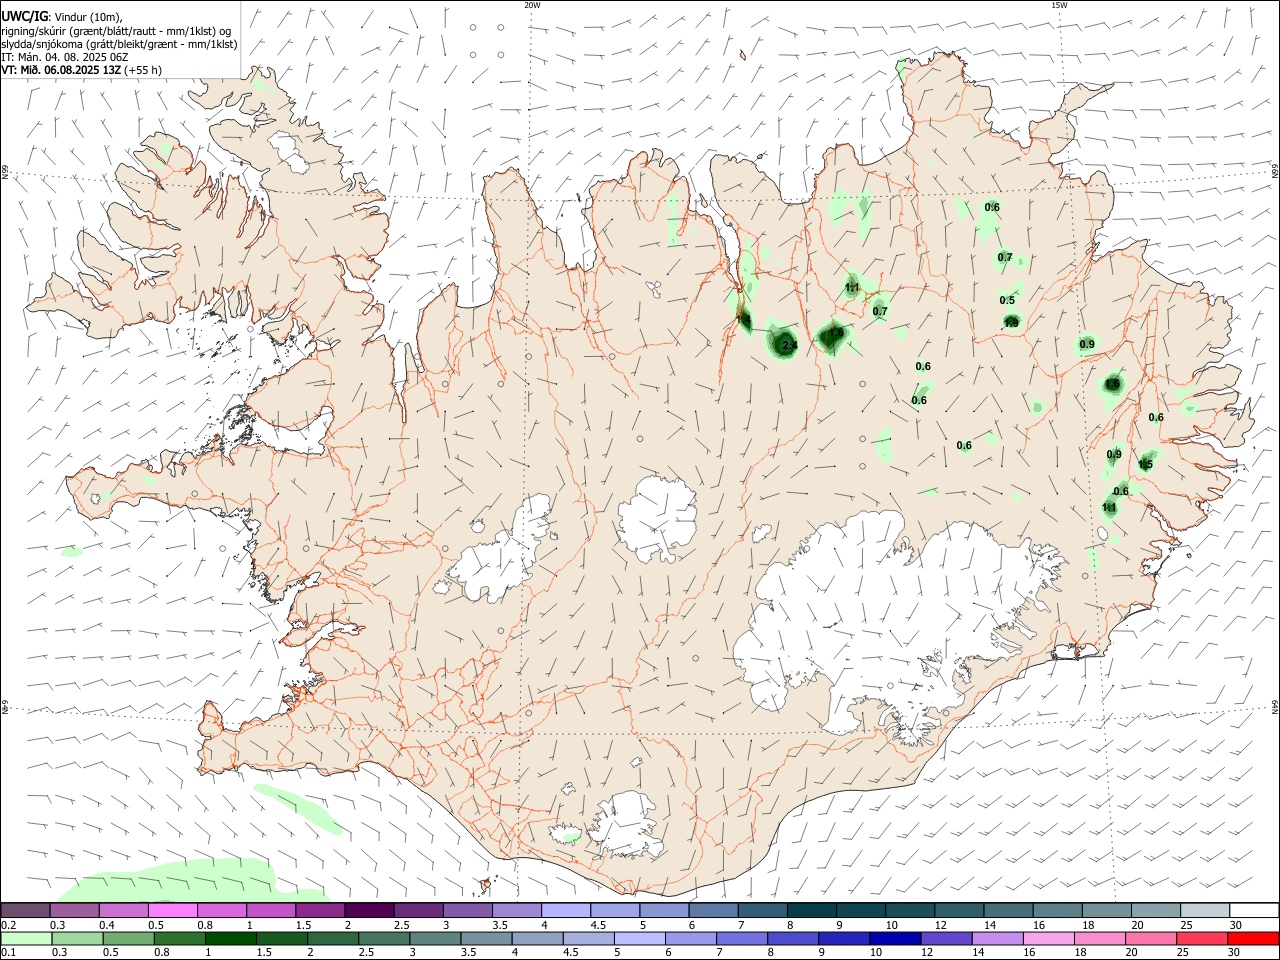Pick the pale green 0.1 swatch, lower legend row
The image size is (1280, 960).
tap(27, 939)
